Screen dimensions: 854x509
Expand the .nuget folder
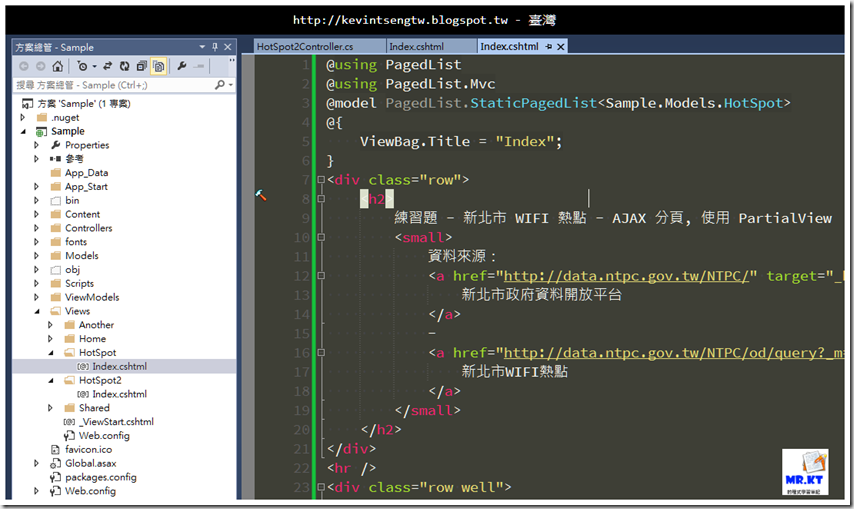point(22,118)
